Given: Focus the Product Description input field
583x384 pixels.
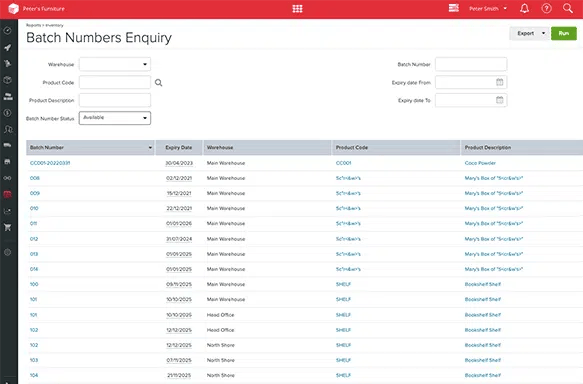Looking at the screenshot, I should [115, 100].
